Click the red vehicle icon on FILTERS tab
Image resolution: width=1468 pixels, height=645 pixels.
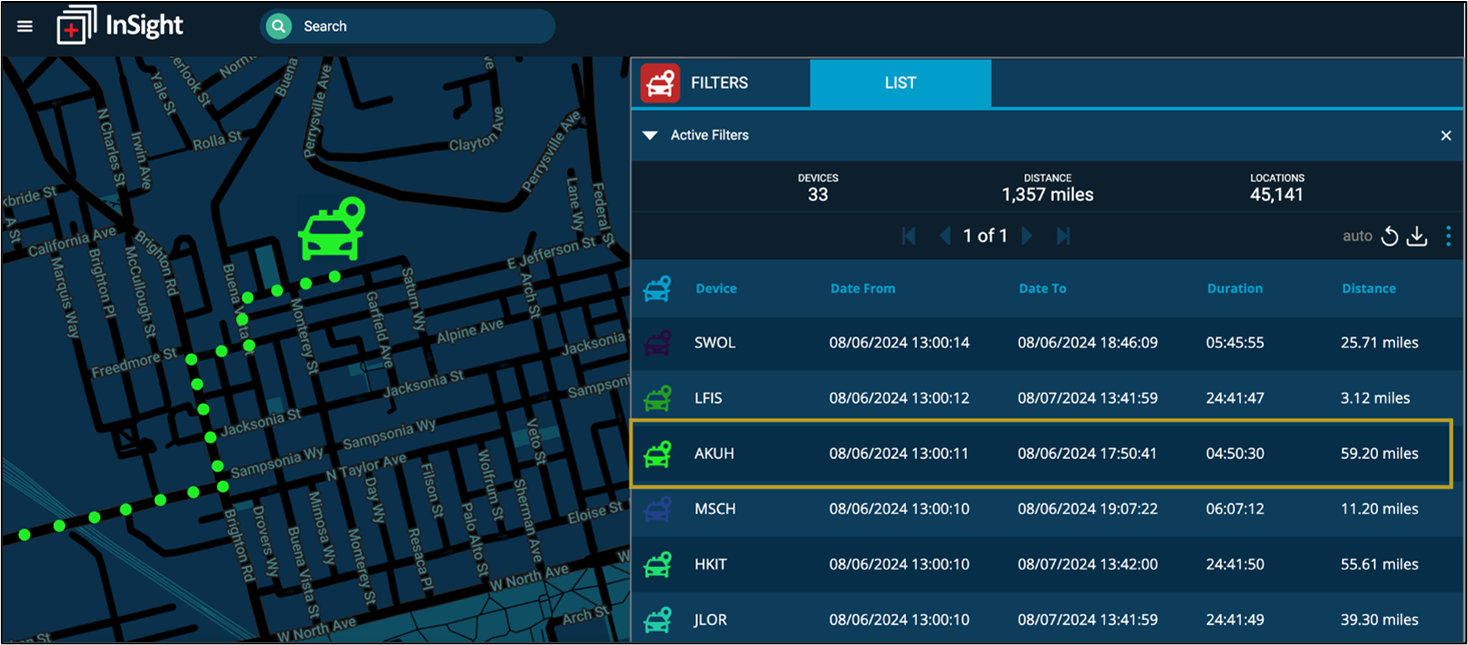coord(659,82)
